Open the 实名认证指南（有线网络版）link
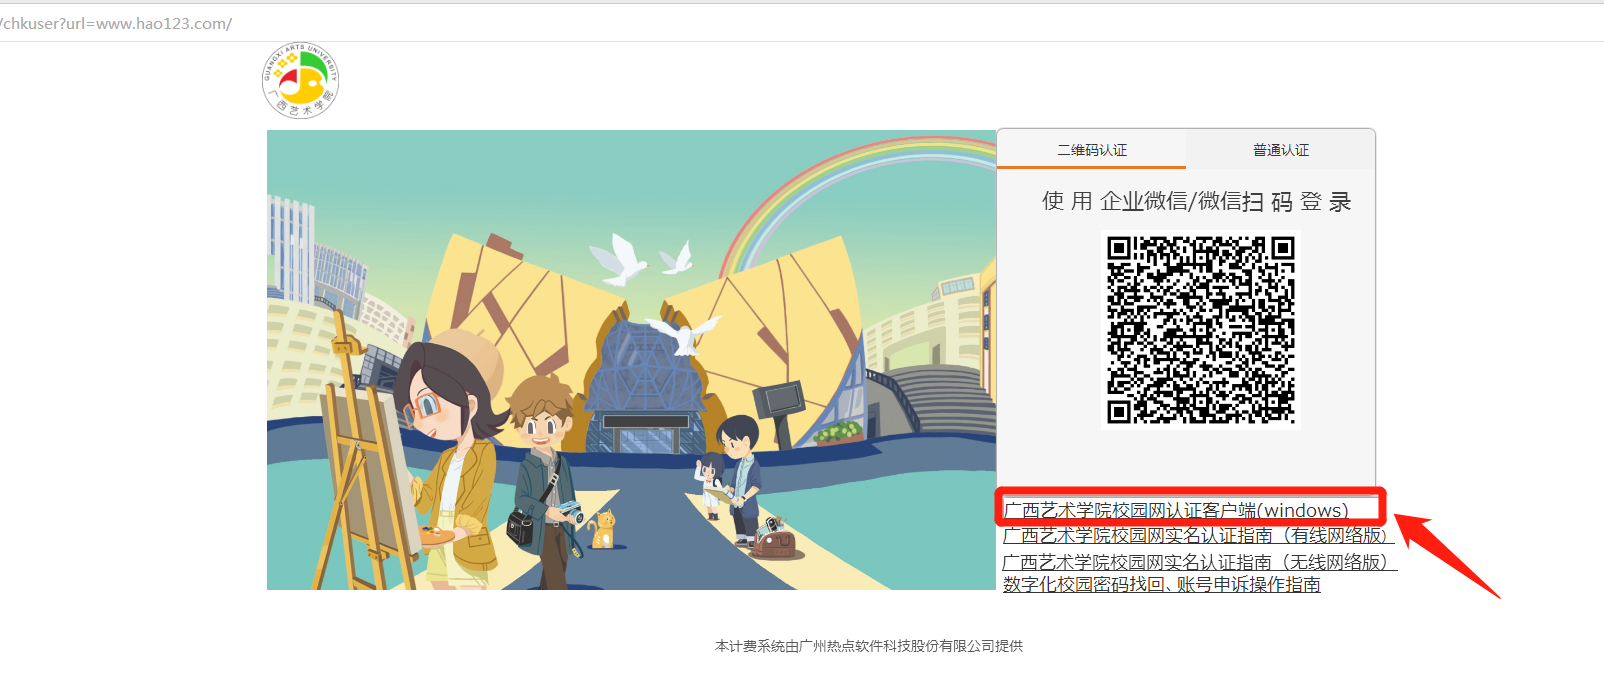Viewport: 1604px width, 683px height. 1198,536
